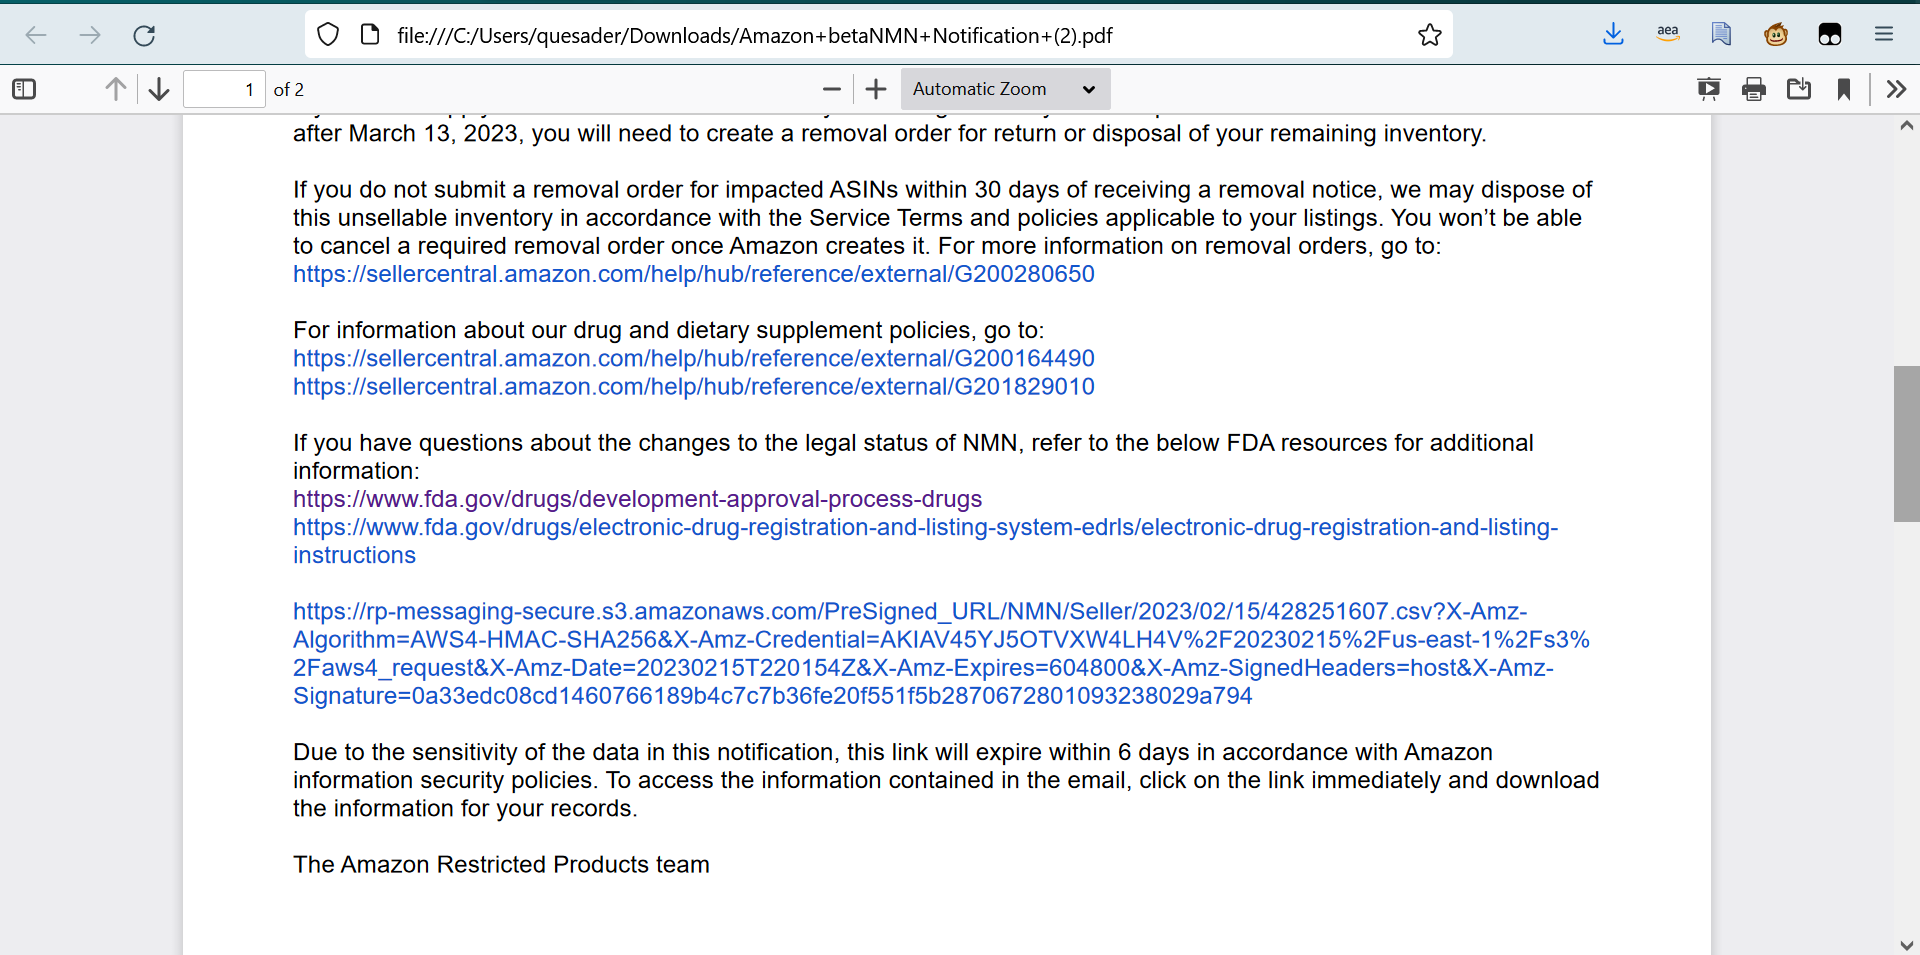The image size is (1920, 955).
Task: Reload the current page
Action: click(144, 36)
